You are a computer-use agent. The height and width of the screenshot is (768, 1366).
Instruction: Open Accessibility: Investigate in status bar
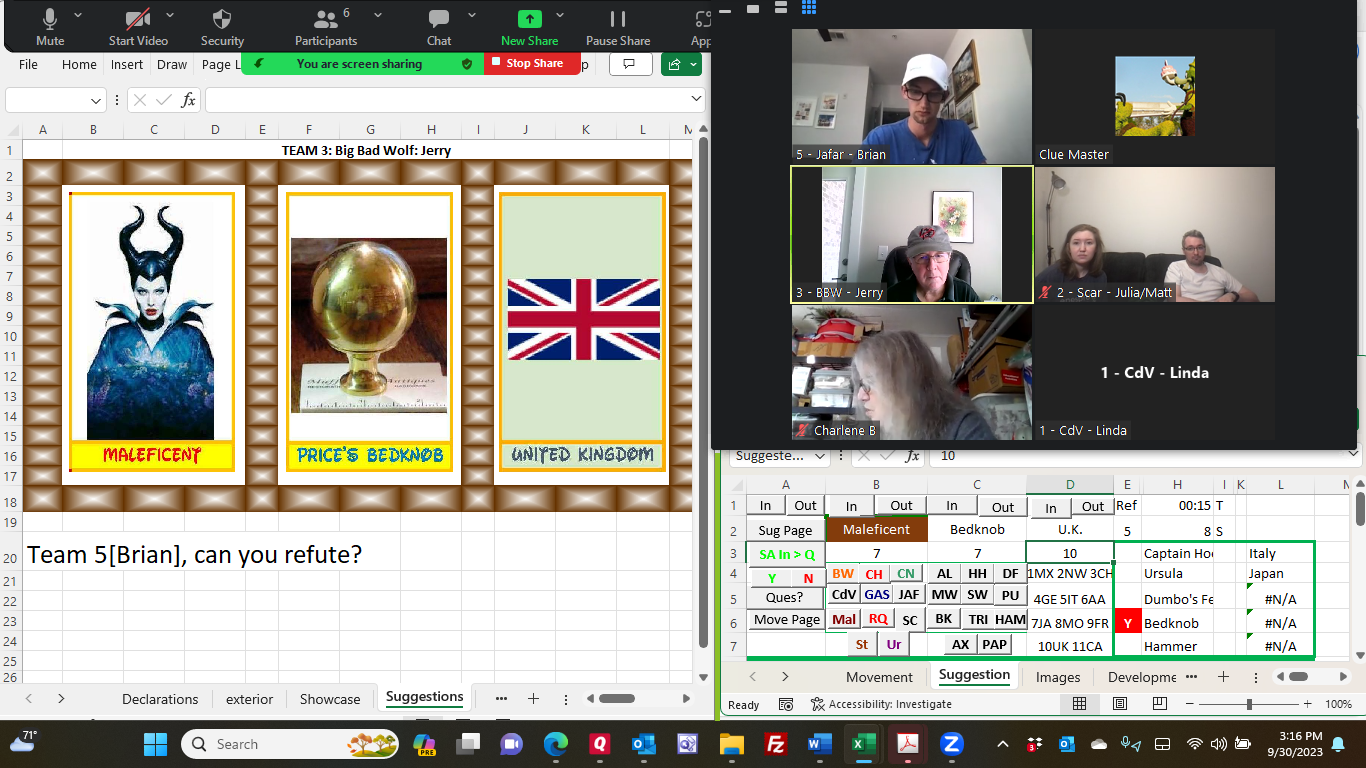(x=880, y=704)
